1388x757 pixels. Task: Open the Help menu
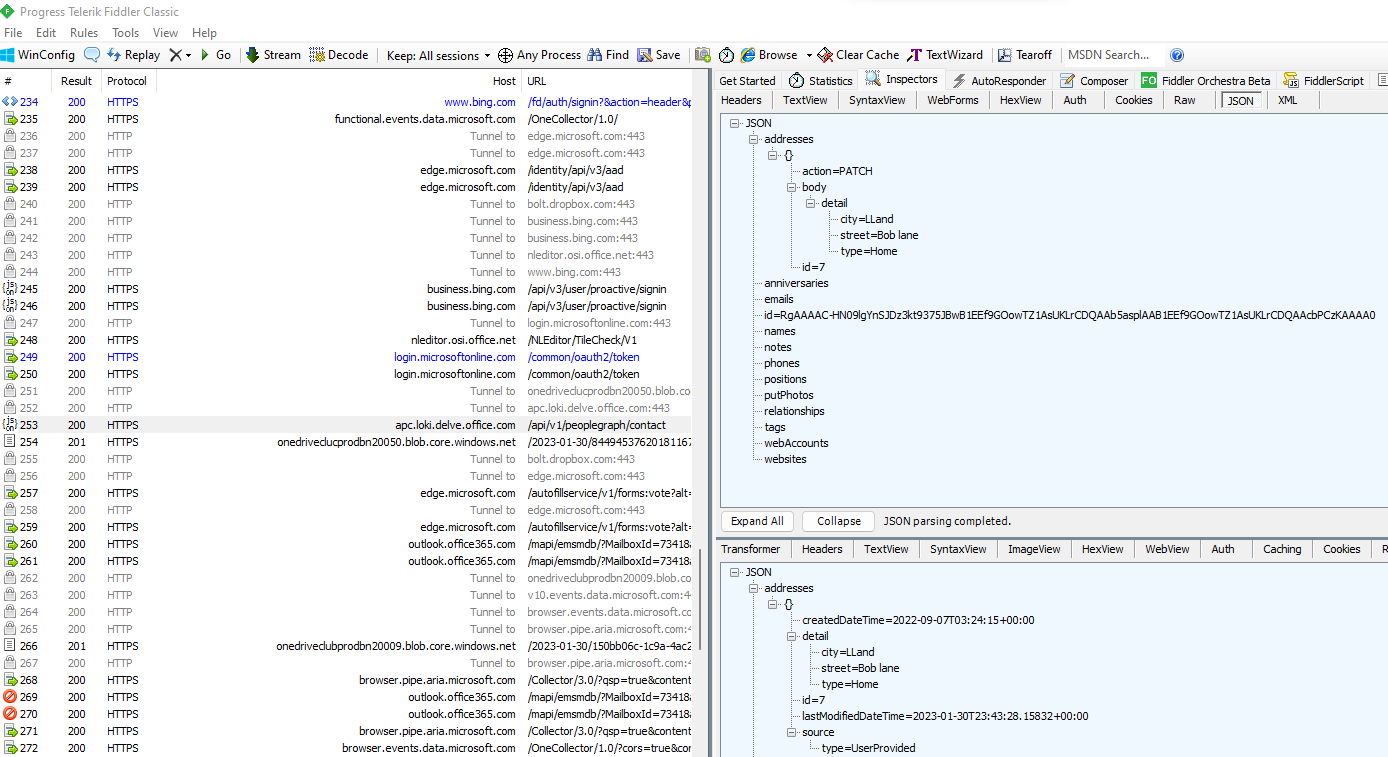pos(204,33)
